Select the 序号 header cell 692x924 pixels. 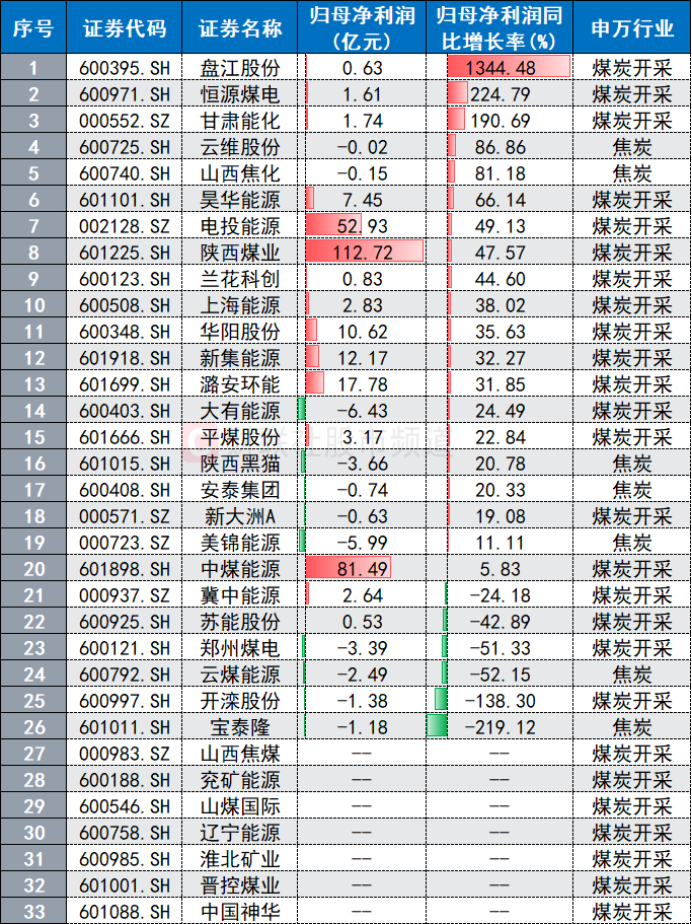(33, 28)
